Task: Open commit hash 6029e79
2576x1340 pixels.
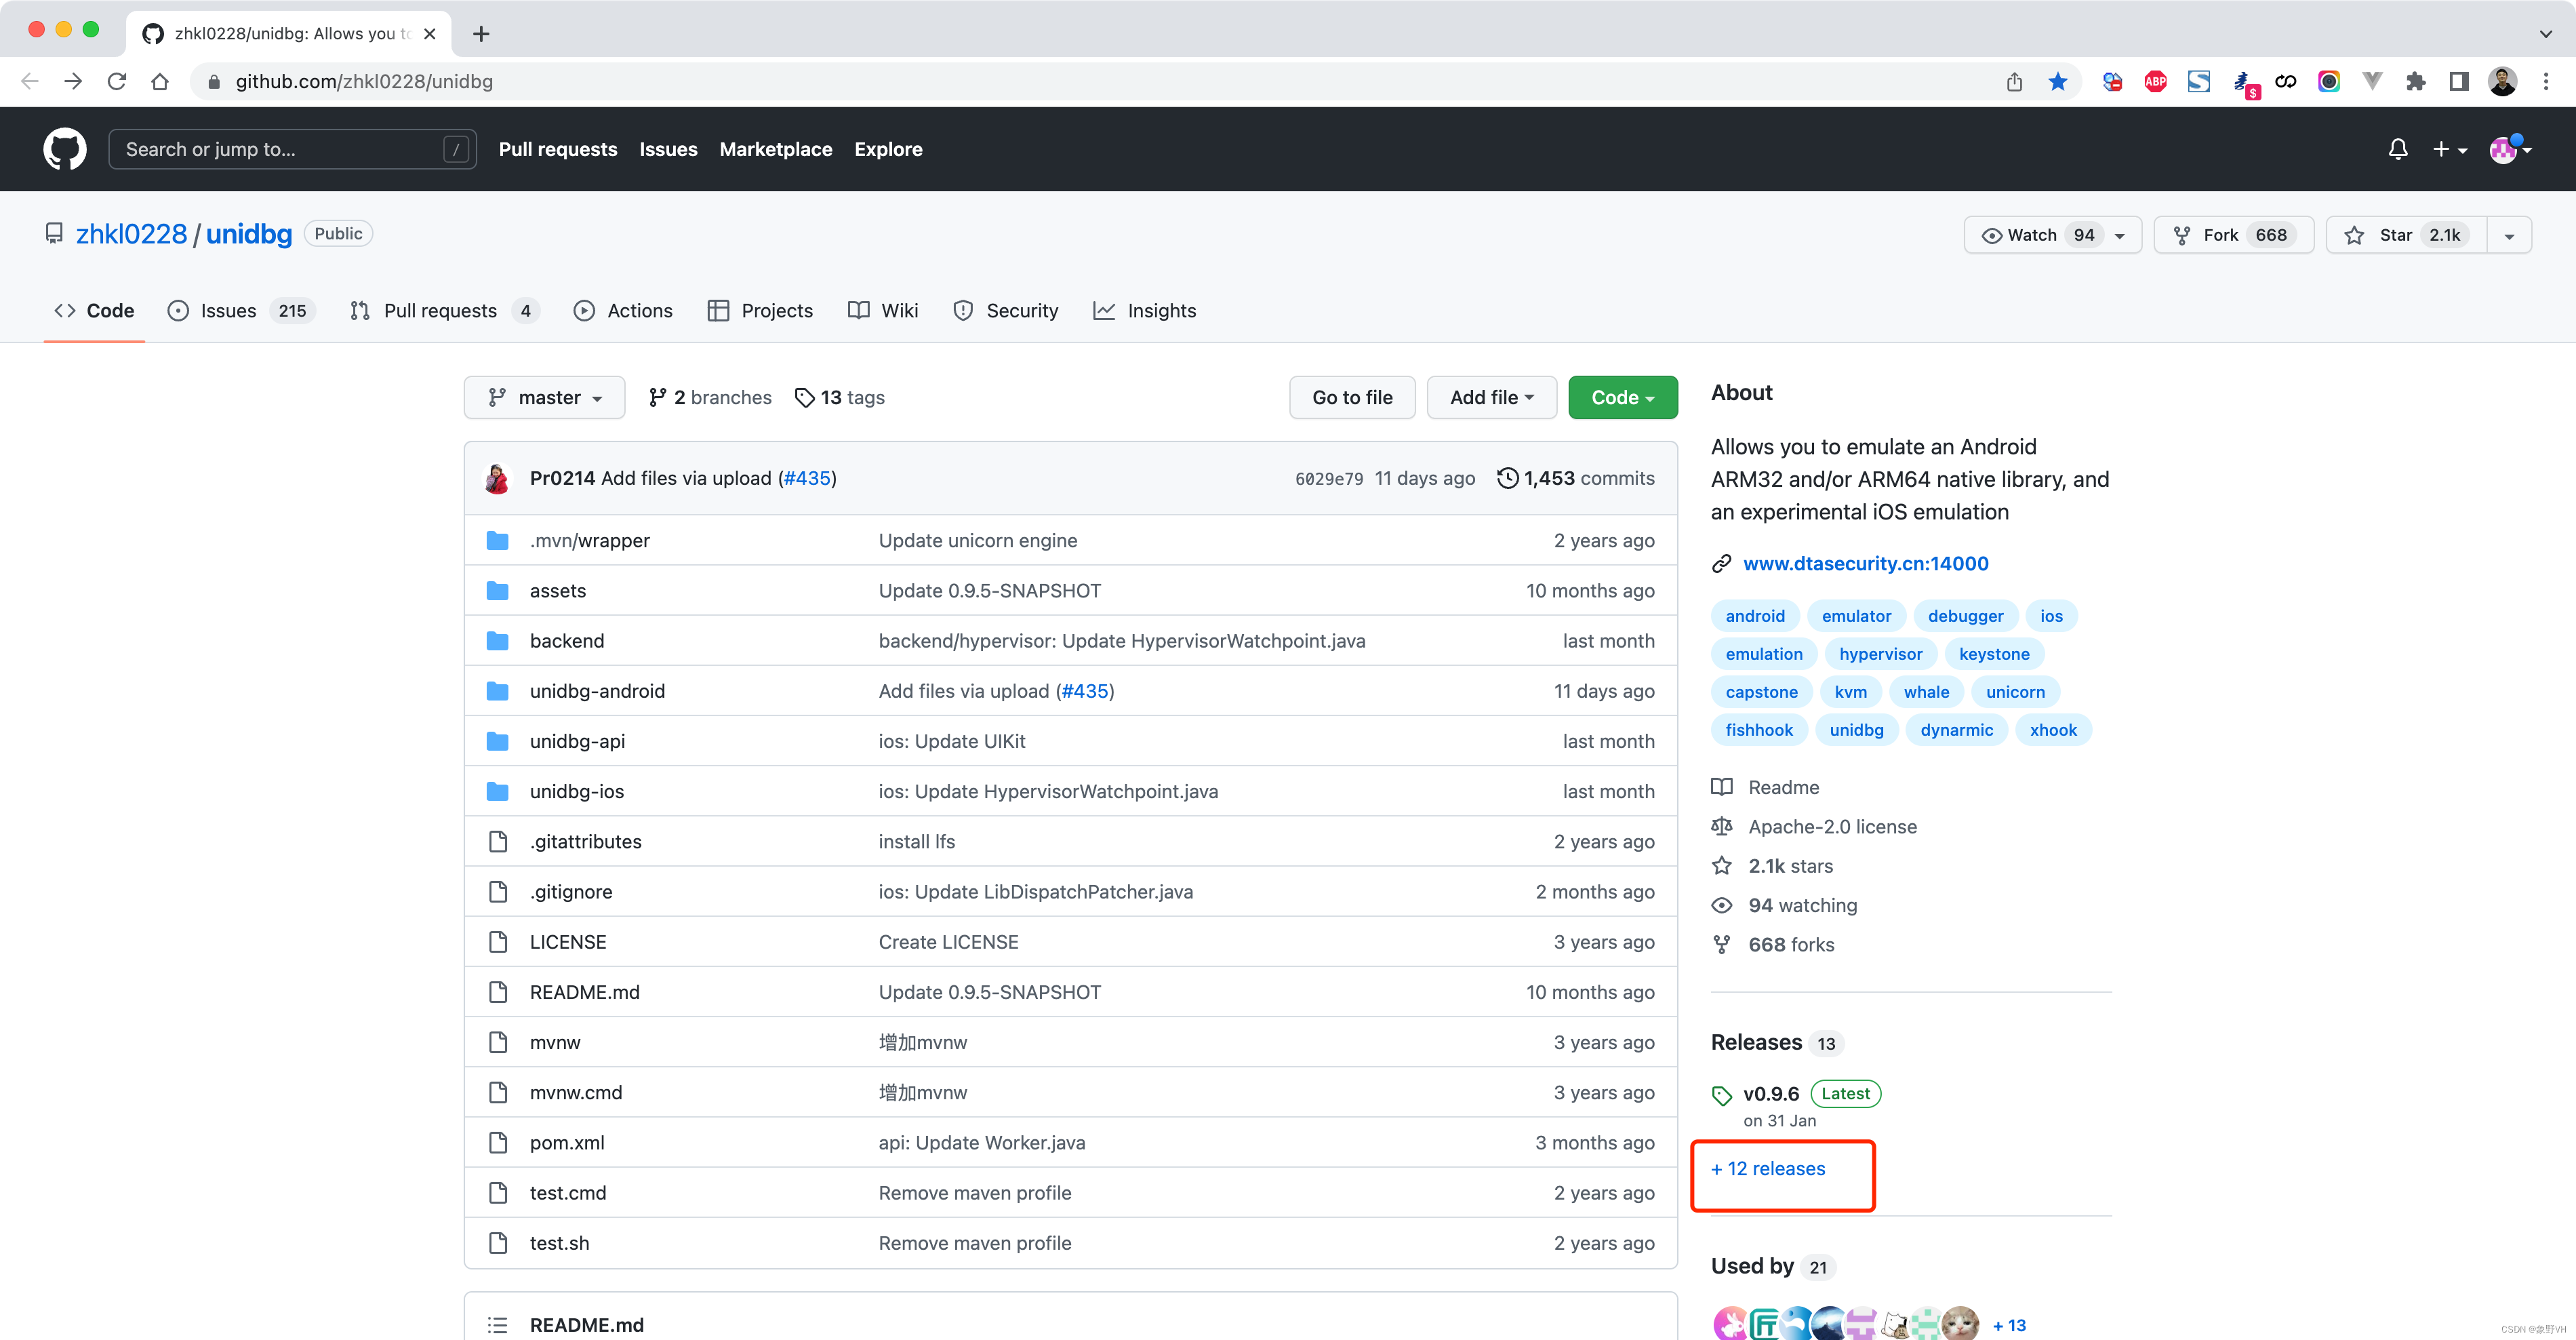Action: (x=1328, y=479)
